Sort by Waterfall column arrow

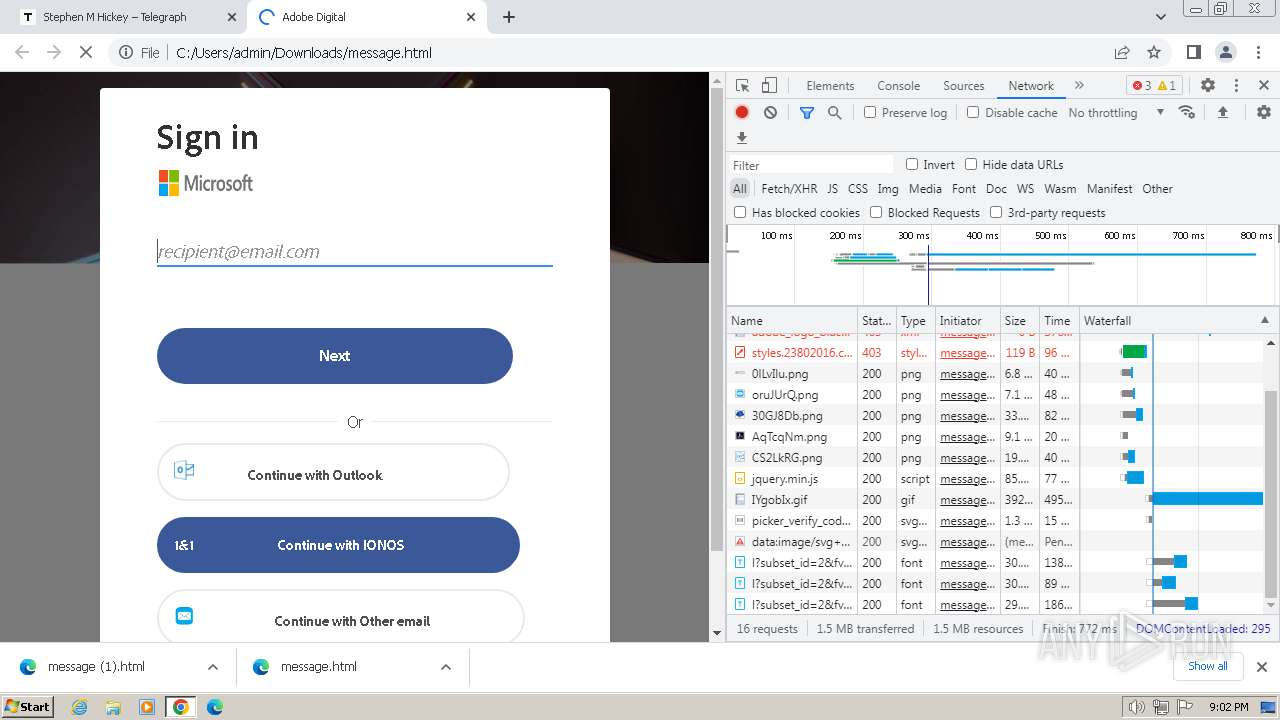click(x=1264, y=321)
